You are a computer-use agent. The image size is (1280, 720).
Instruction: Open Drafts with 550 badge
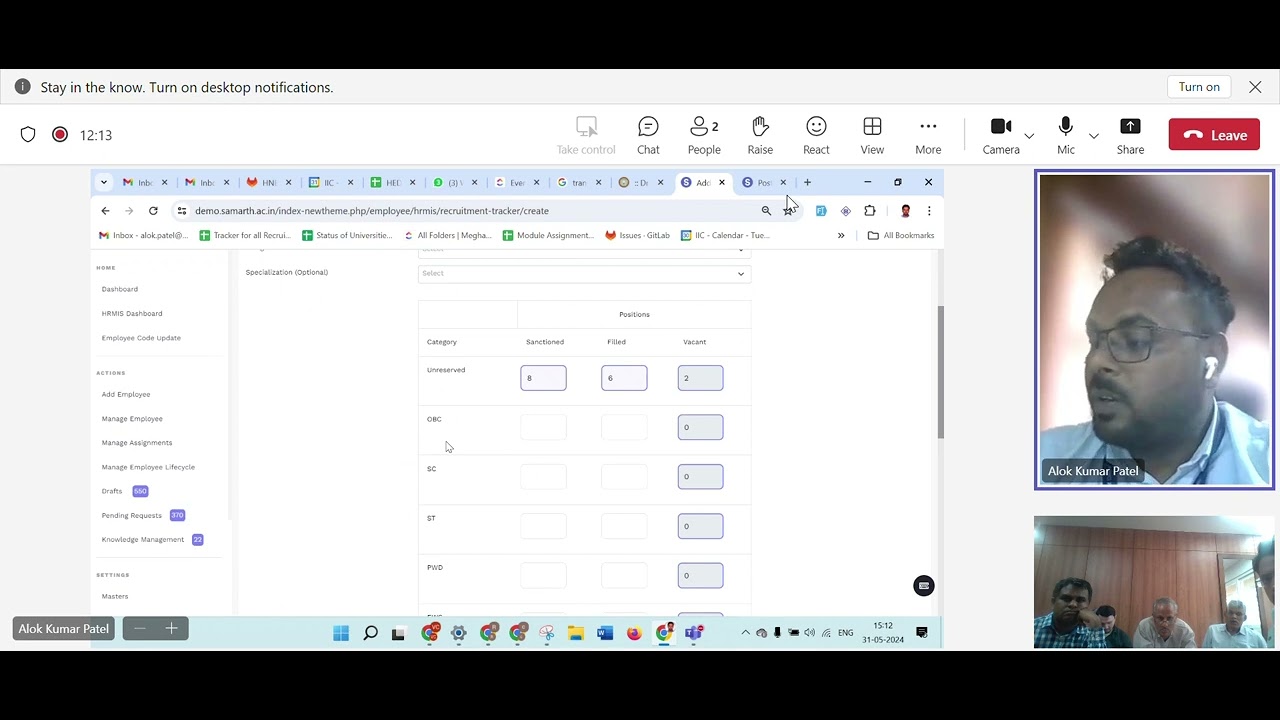[x=124, y=491]
